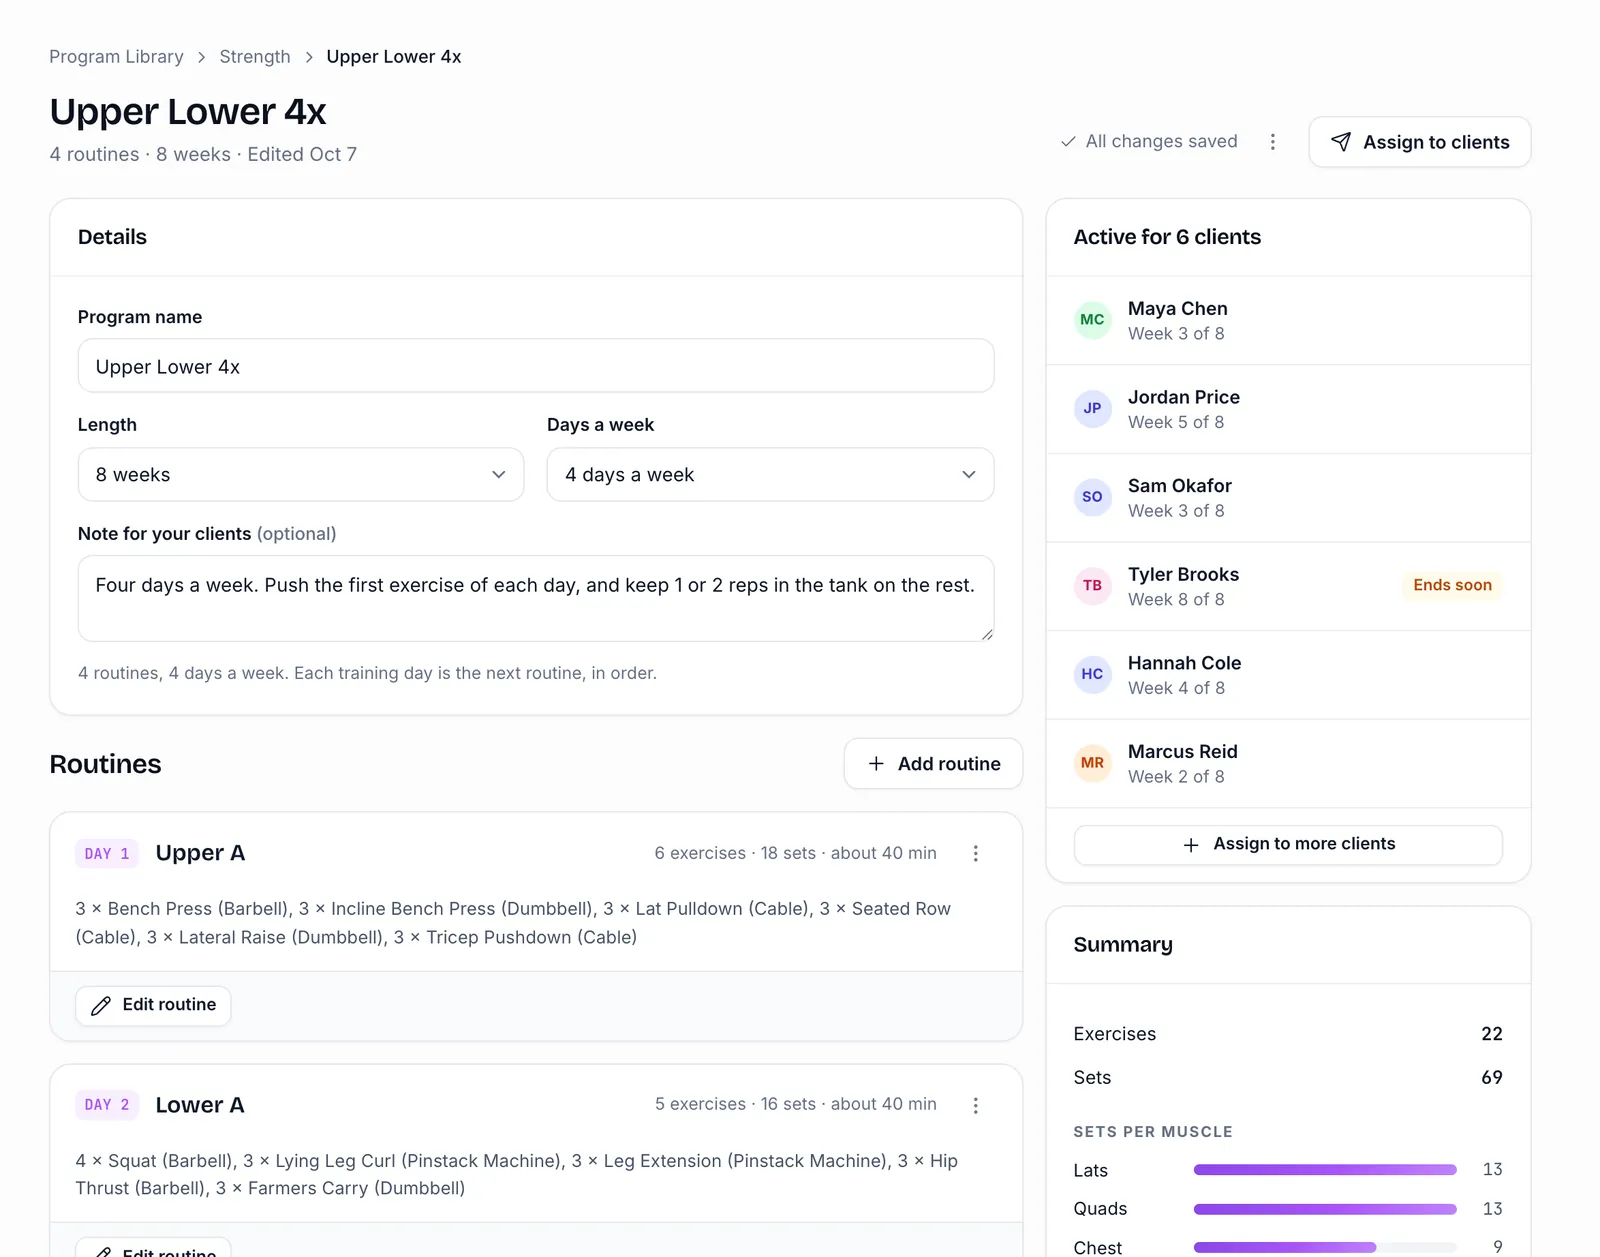Click the DAY 1 badge

107,853
